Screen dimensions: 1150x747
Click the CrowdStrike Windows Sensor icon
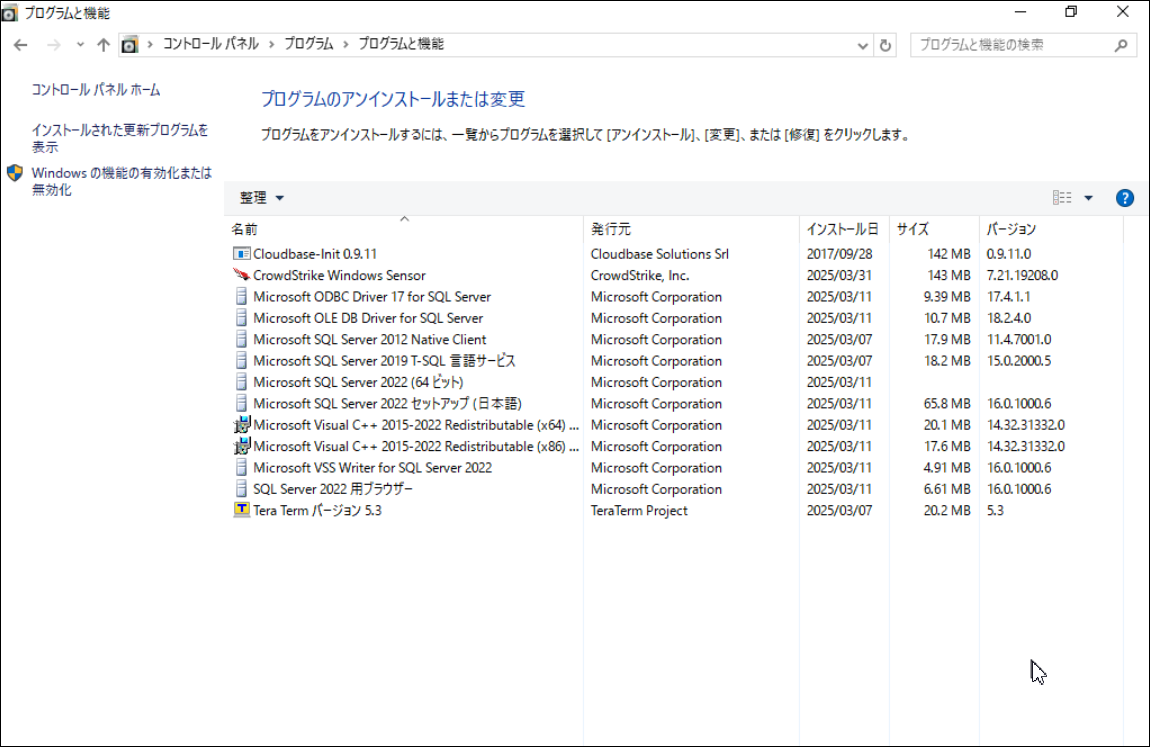[241, 275]
